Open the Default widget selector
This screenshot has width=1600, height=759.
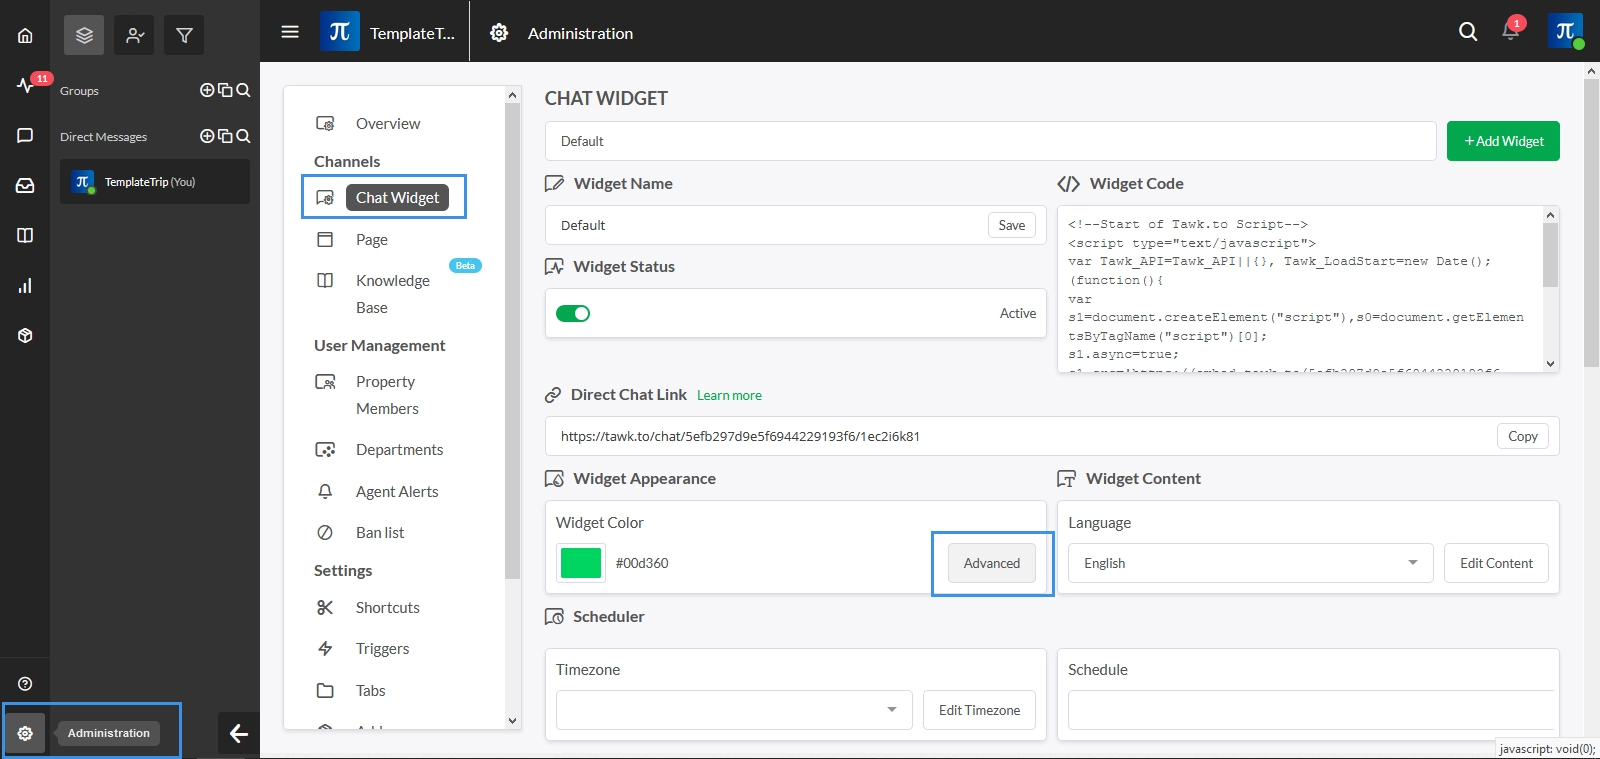pos(990,141)
